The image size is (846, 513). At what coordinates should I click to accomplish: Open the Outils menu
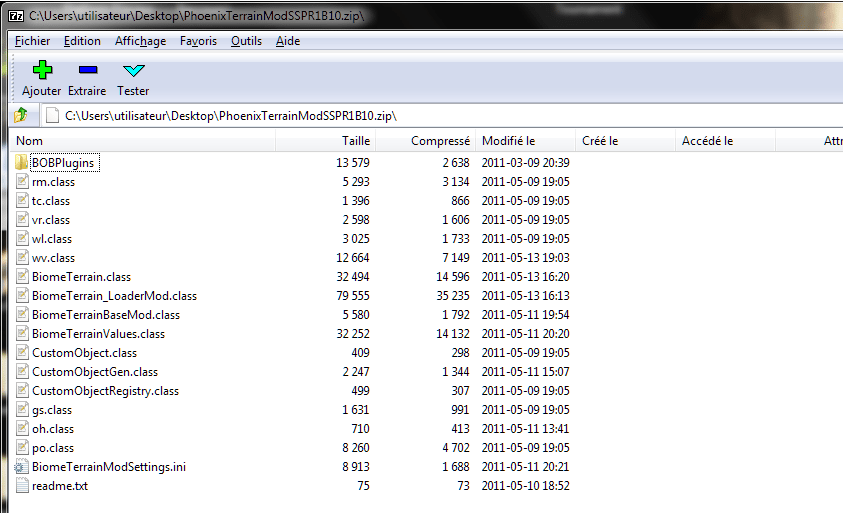(x=246, y=41)
